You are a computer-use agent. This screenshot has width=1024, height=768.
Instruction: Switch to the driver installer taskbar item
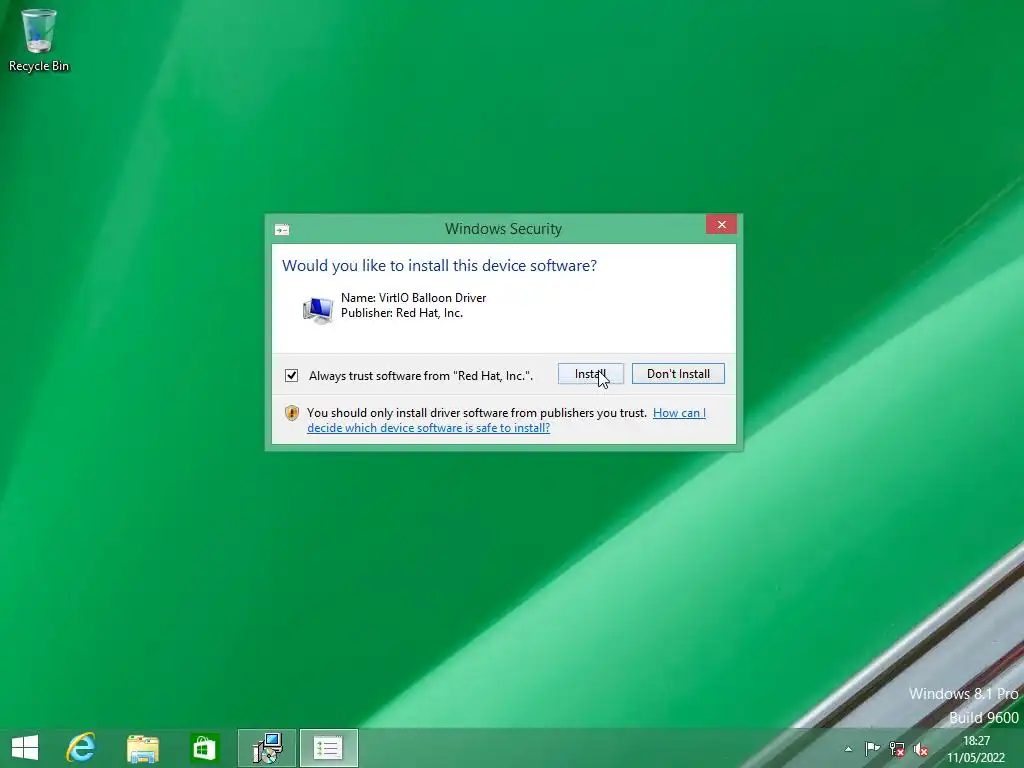point(267,748)
